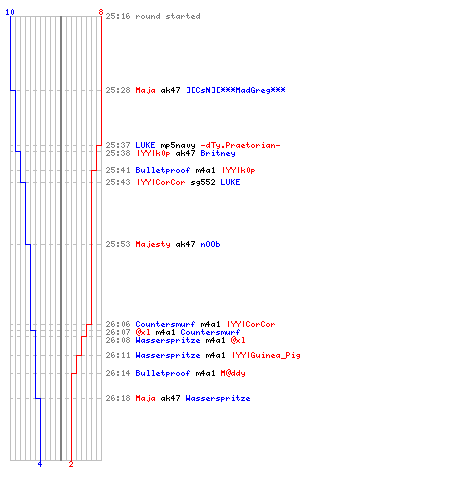Select player name Maja at 25:28
450x500 pixels.
(x=145, y=90)
